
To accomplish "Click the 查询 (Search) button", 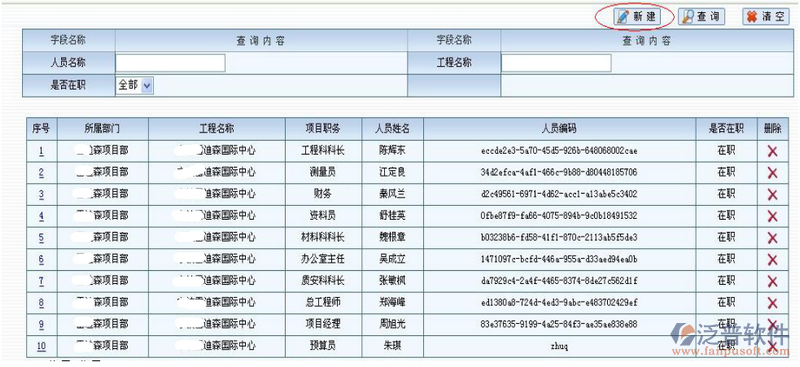I will point(701,17).
